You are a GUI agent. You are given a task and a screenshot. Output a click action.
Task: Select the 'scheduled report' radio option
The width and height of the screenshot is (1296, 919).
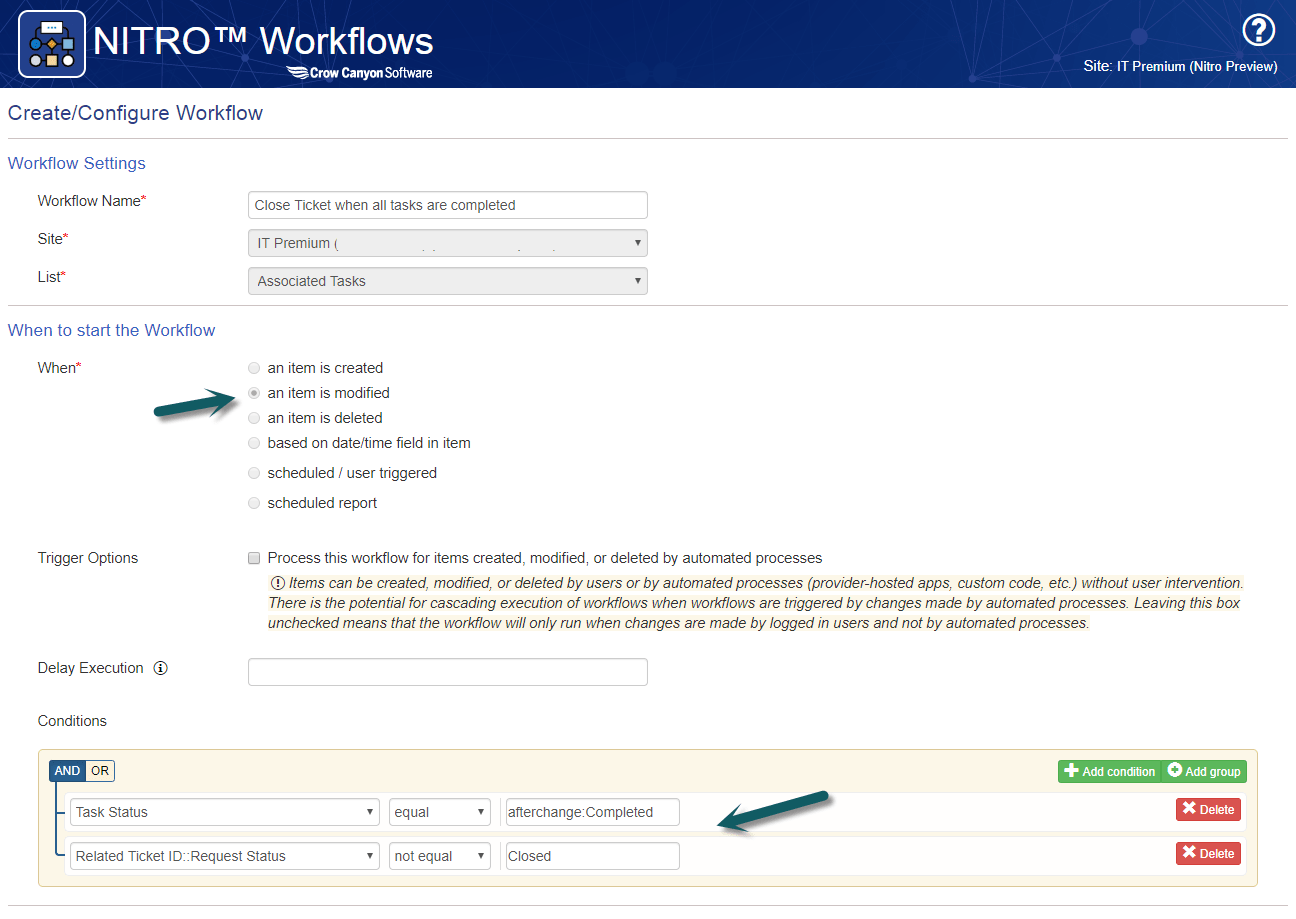254,503
